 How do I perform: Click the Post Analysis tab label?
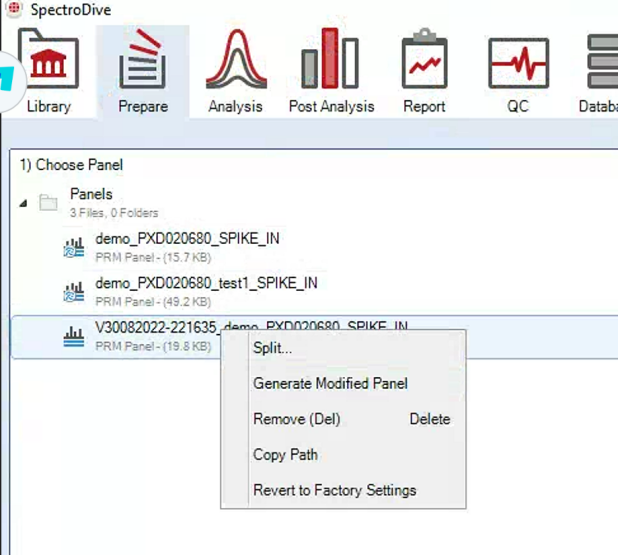click(331, 106)
